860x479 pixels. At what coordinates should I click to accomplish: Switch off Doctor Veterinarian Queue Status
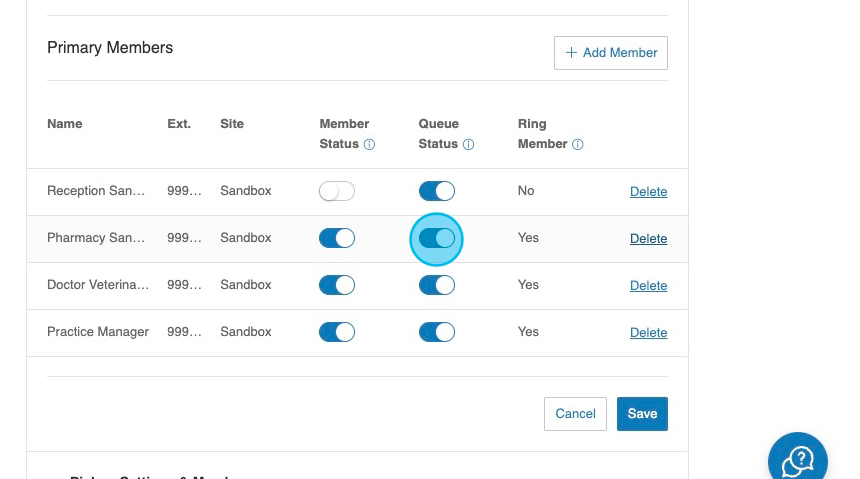pos(436,285)
